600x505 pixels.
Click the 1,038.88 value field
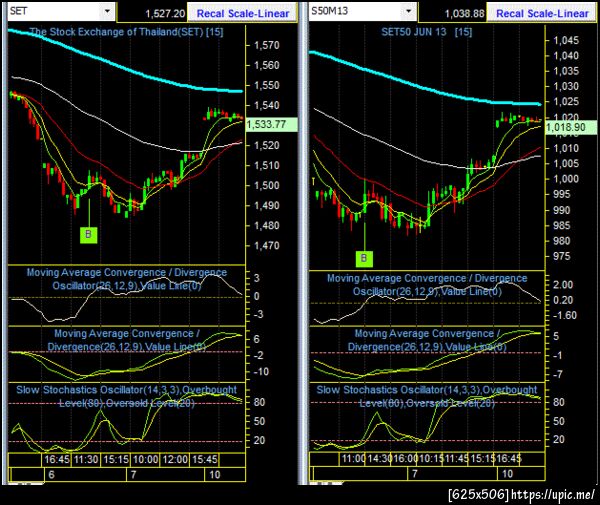(453, 14)
